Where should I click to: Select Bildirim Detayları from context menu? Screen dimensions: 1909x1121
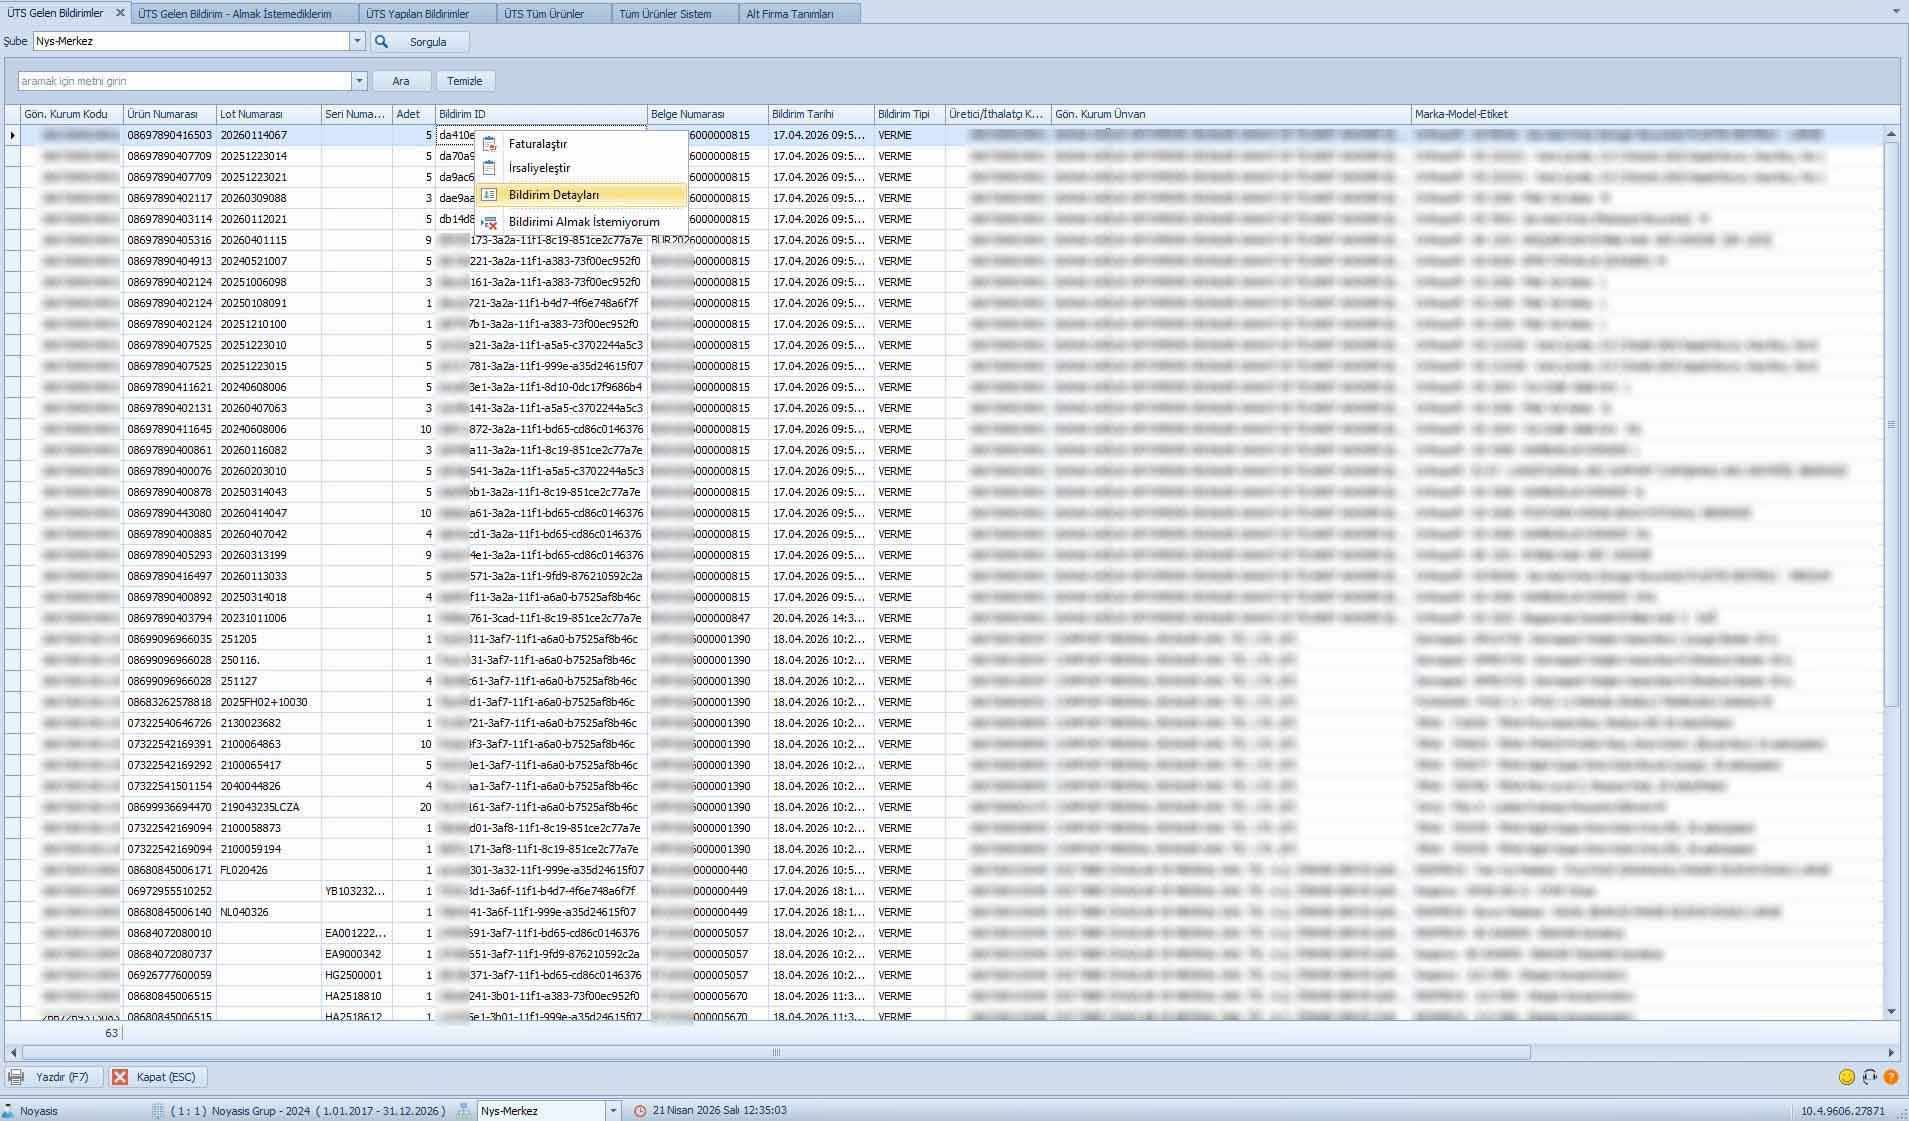[553, 195]
